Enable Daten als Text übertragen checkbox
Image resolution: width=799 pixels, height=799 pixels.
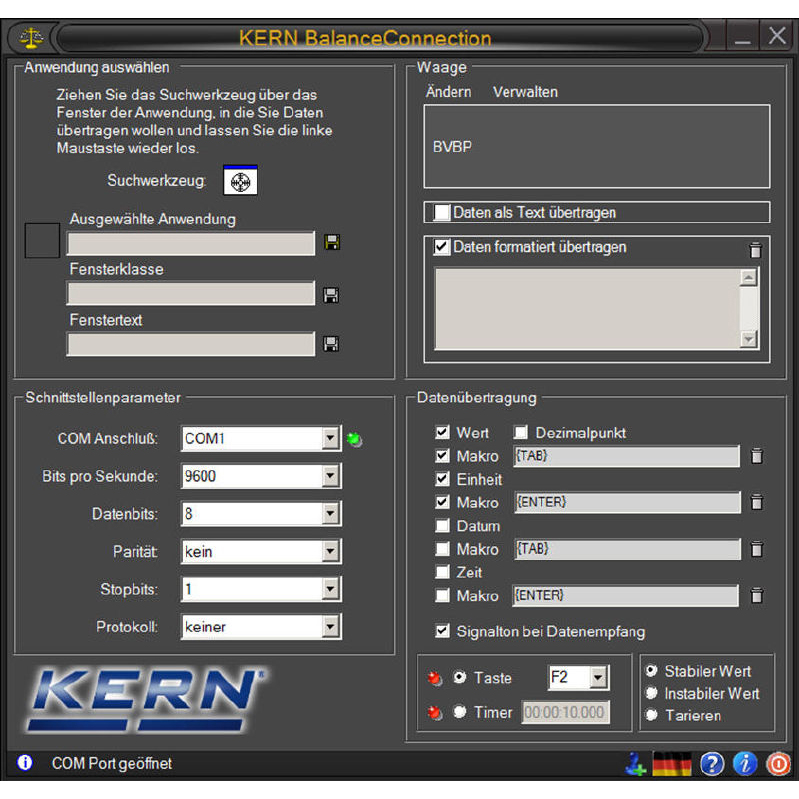pyautogui.click(x=441, y=212)
